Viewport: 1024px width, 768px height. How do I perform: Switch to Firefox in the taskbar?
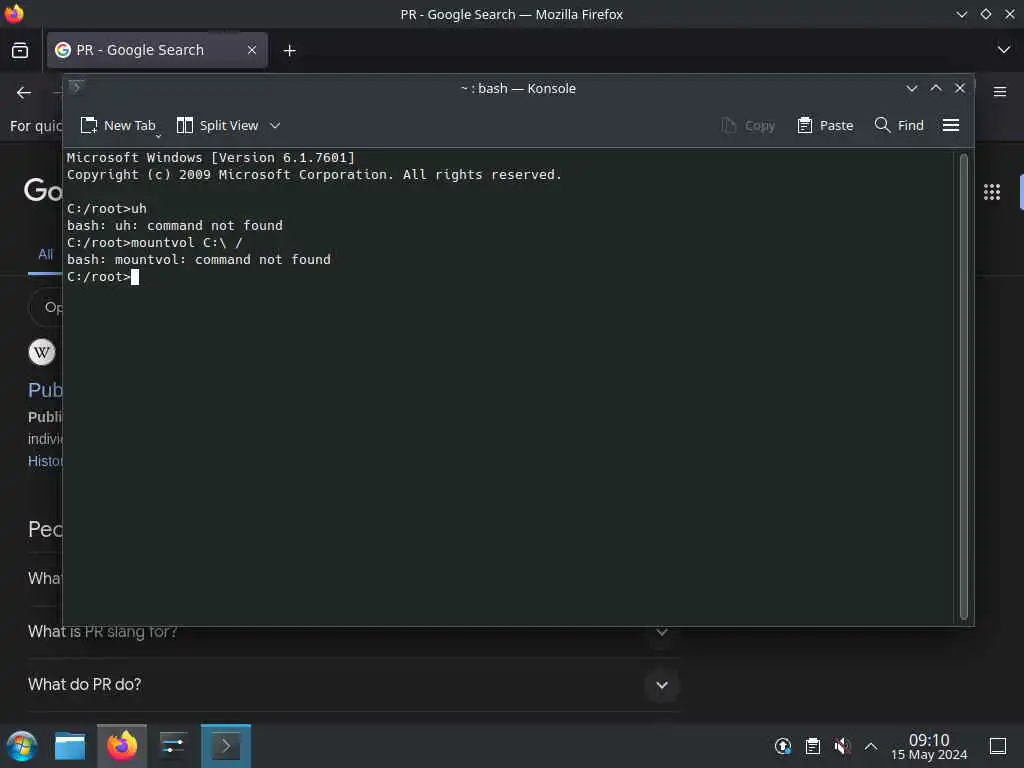(x=122, y=746)
